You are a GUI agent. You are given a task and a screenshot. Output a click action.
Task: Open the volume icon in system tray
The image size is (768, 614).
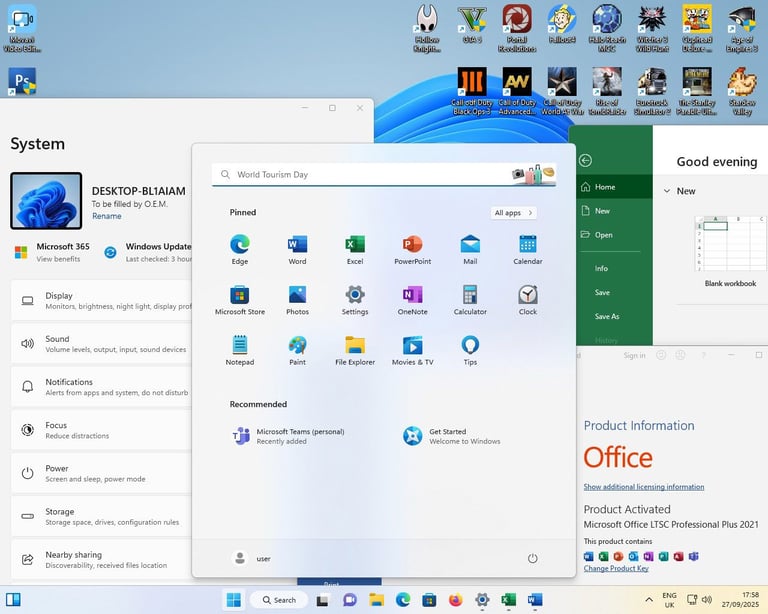coord(706,599)
